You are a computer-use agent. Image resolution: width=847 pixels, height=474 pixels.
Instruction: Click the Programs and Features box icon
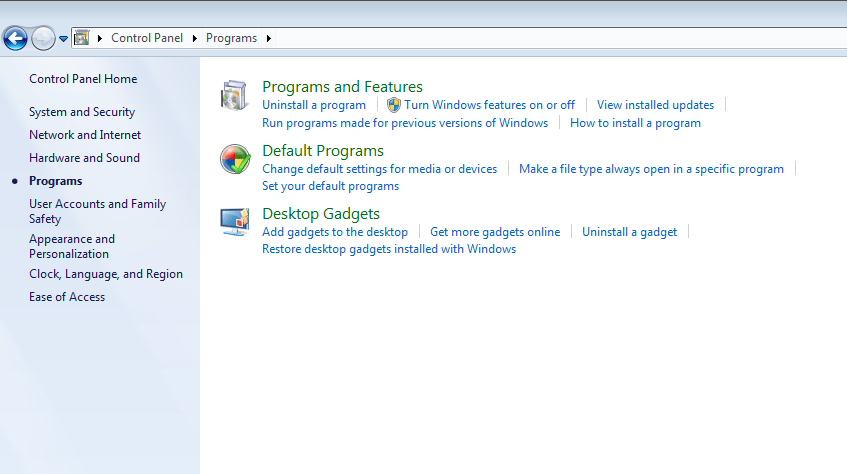point(234,96)
